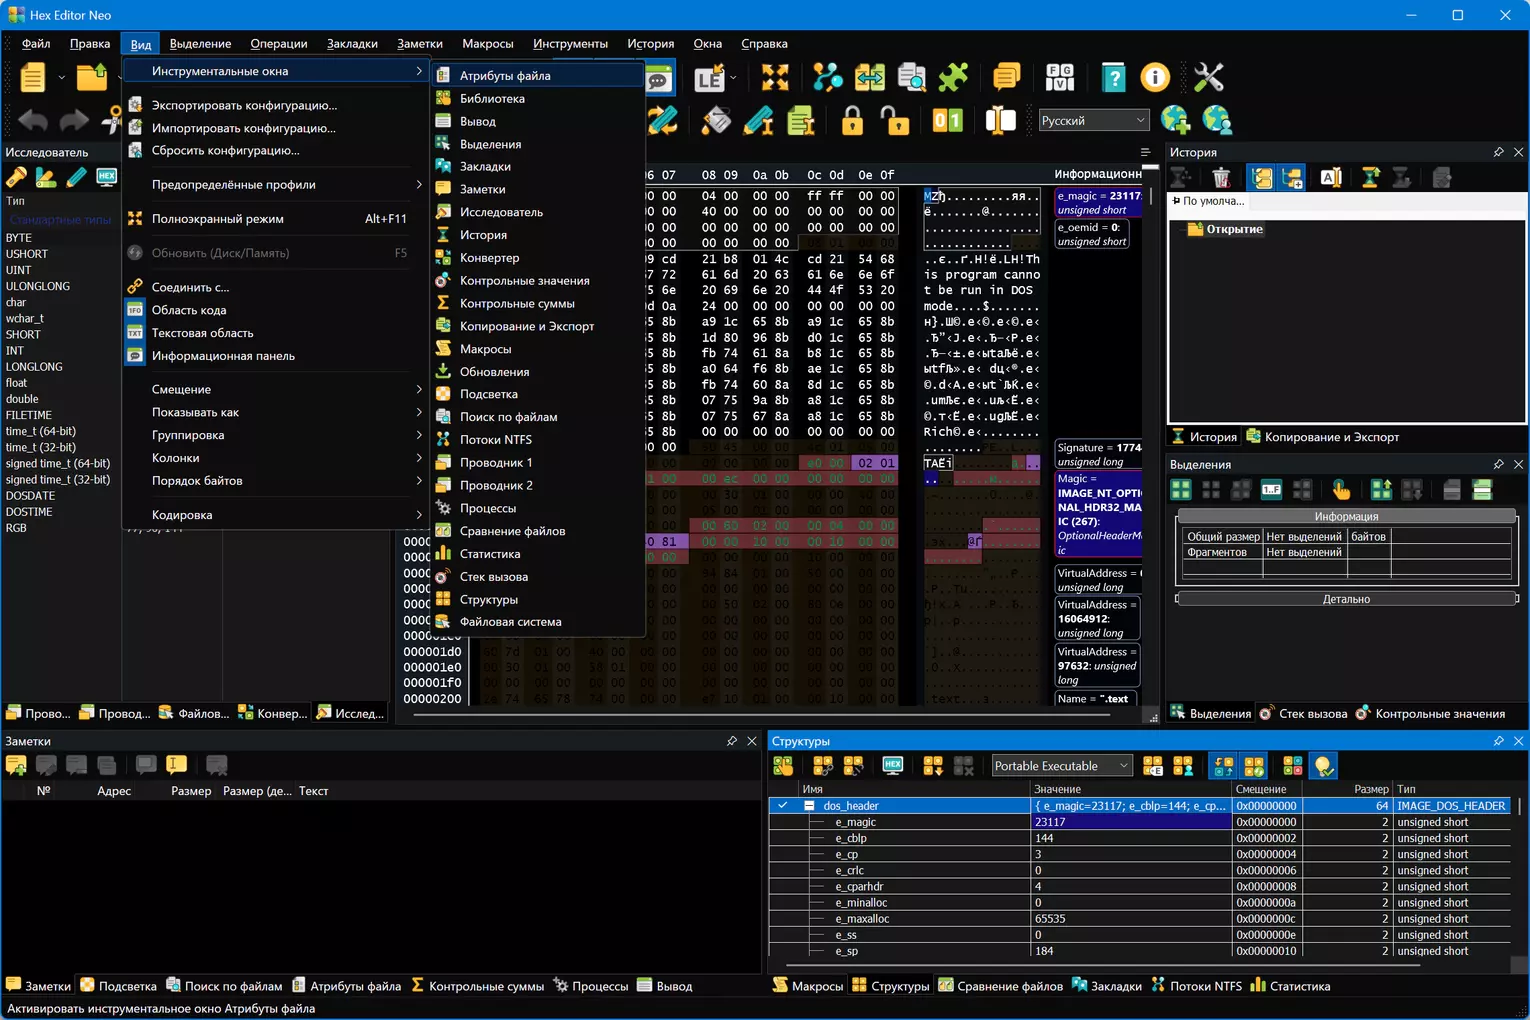Click the lightbulb icon in Структуры toolbar

click(1324, 766)
